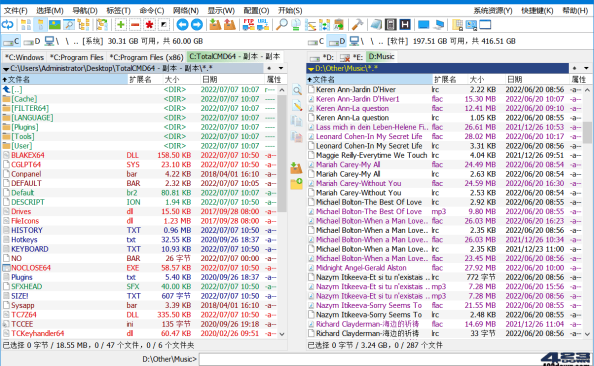
Task: Click red asterisk invert selection icon
Action: point(149,25)
